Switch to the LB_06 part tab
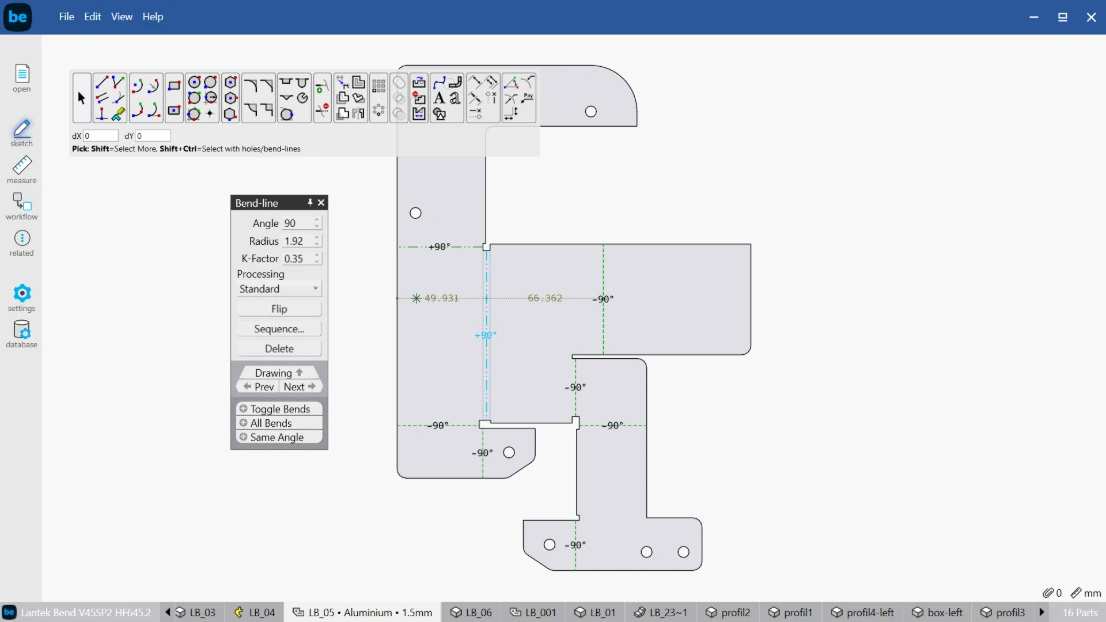 pos(471,612)
